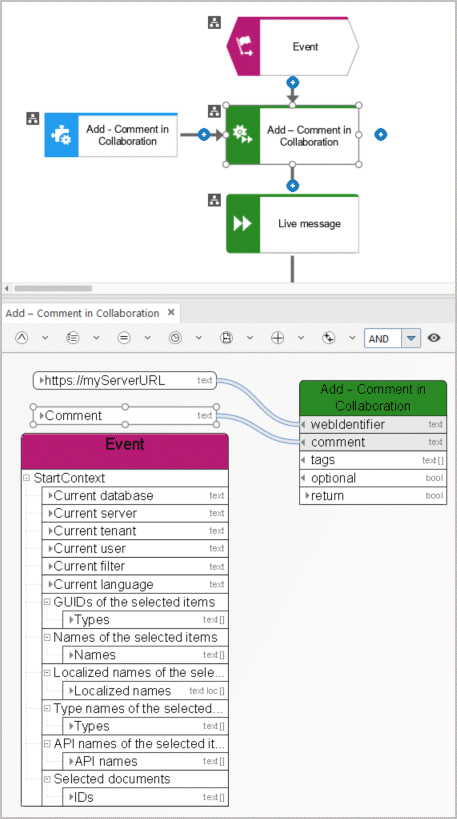Click the Current server row
Image resolution: width=457 pixels, height=819 pixels.
(135, 513)
